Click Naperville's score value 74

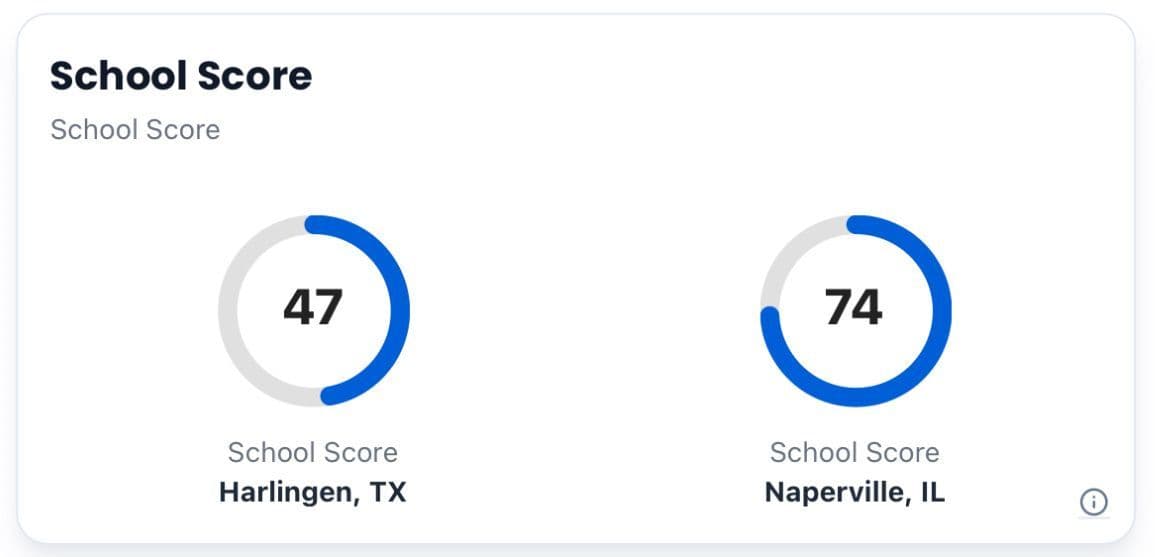(x=854, y=308)
